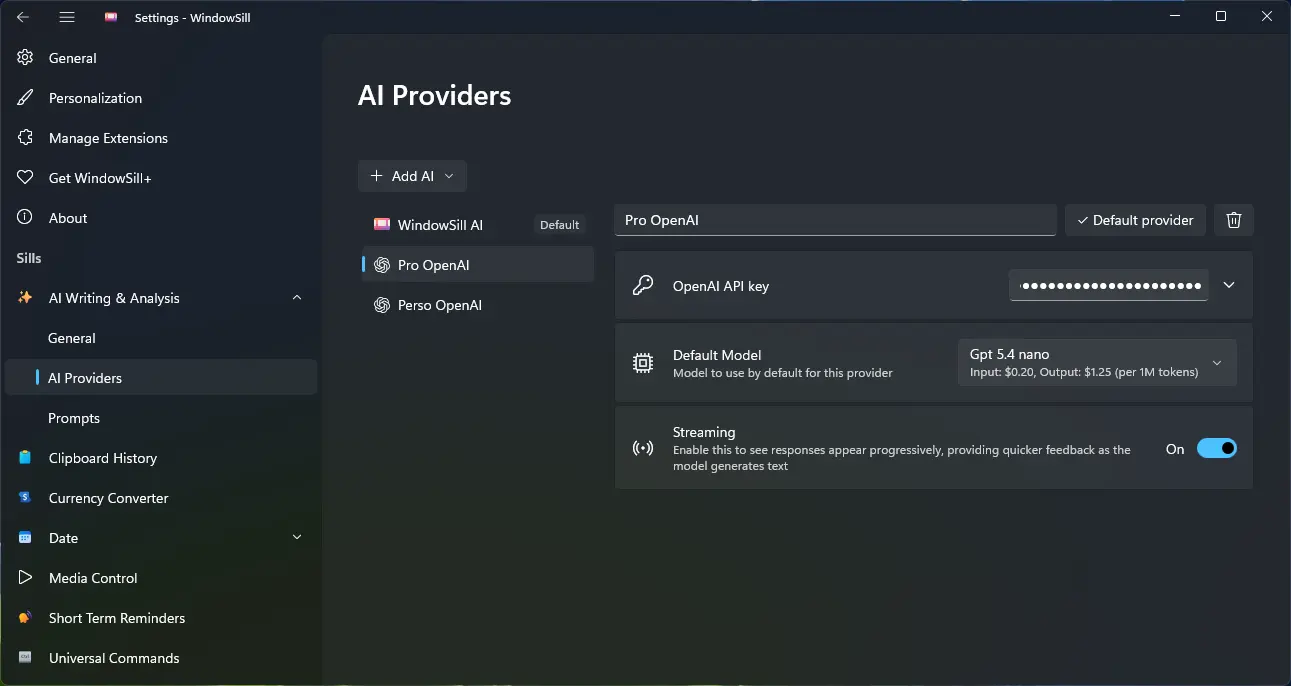Open the About page
The width and height of the screenshot is (1291, 686).
point(161,218)
